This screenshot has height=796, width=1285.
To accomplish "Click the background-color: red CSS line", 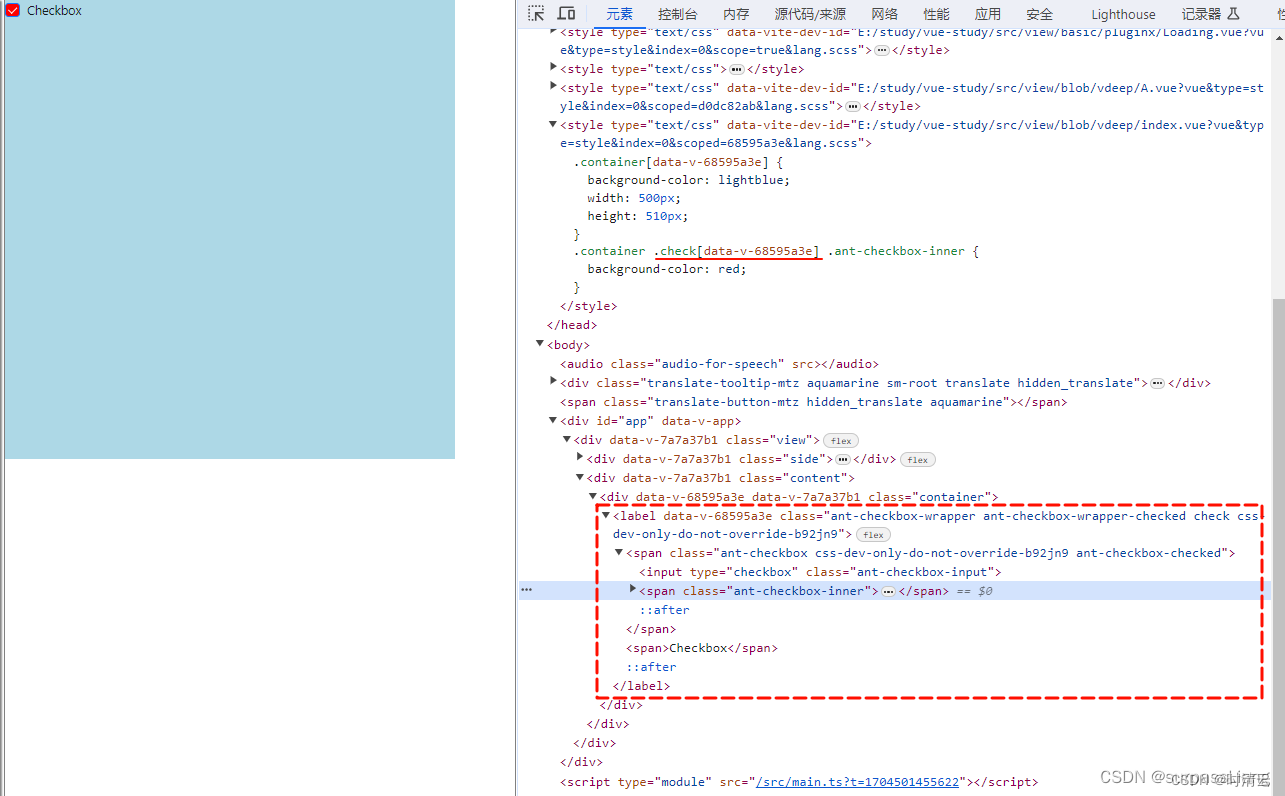I will [667, 269].
